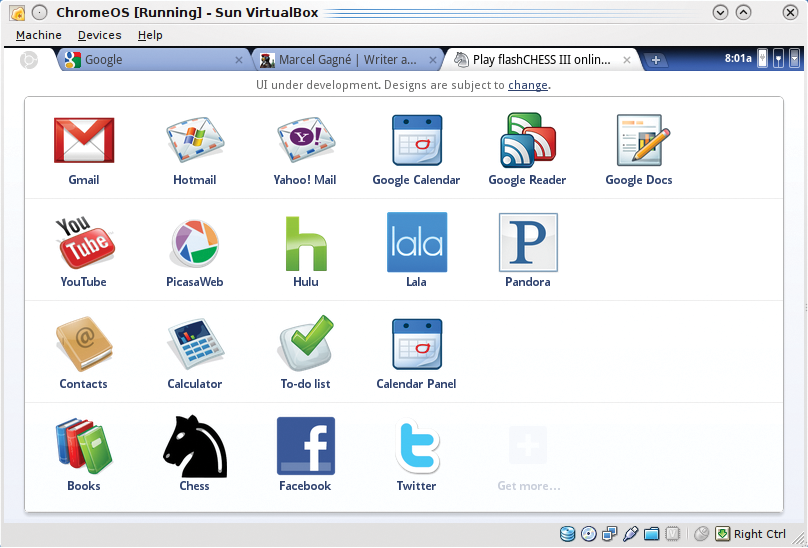This screenshot has height=548, width=808.
Task: Open the Devices menu
Action: click(99, 35)
